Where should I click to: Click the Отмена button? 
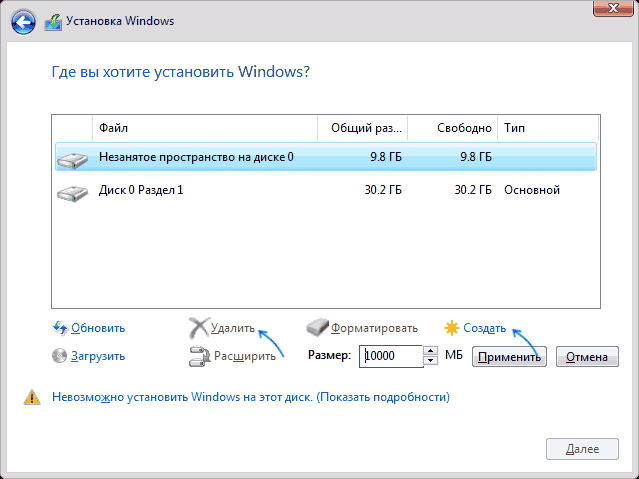coord(587,357)
